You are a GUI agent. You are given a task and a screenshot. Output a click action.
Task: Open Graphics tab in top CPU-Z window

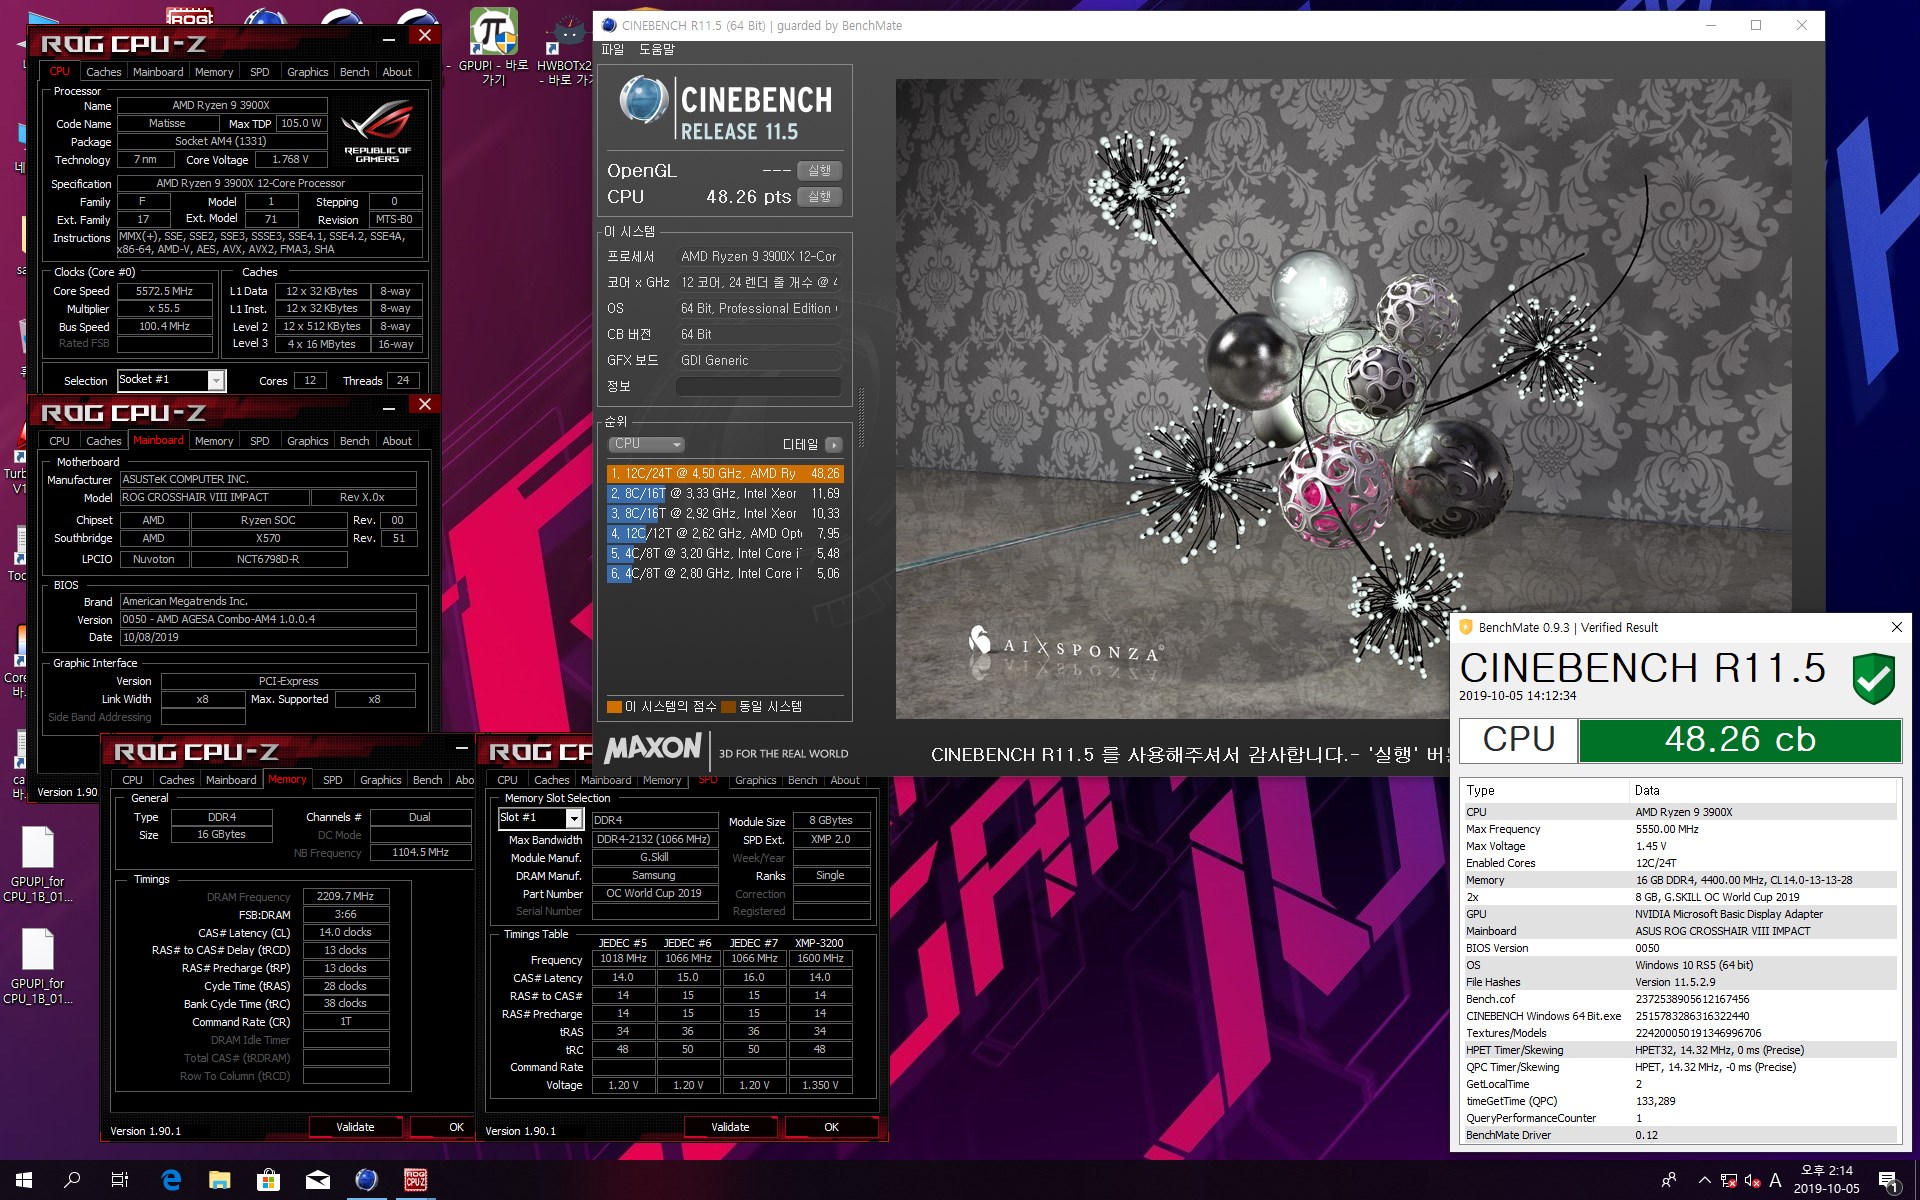(307, 72)
